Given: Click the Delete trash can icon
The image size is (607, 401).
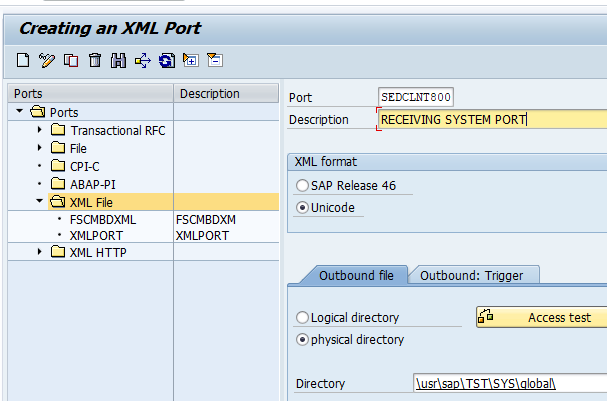Looking at the screenshot, I should [x=95, y=61].
